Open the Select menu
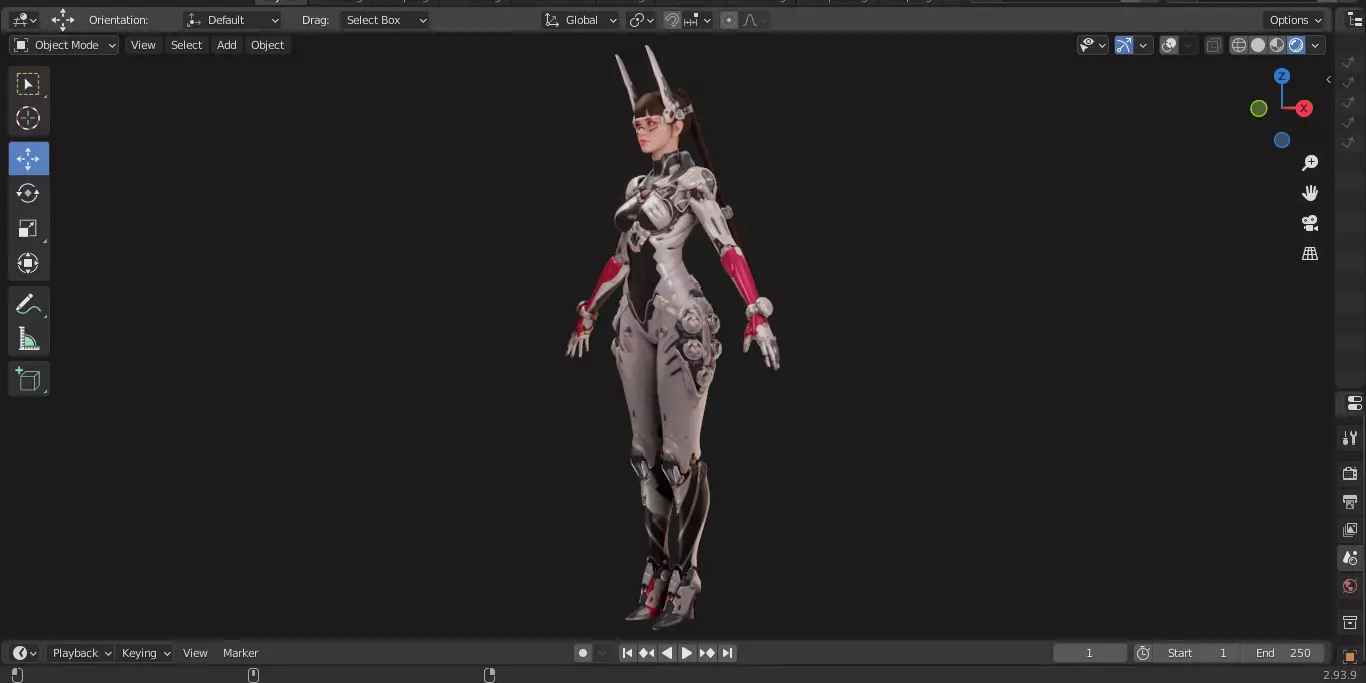This screenshot has width=1366, height=683. coord(186,45)
